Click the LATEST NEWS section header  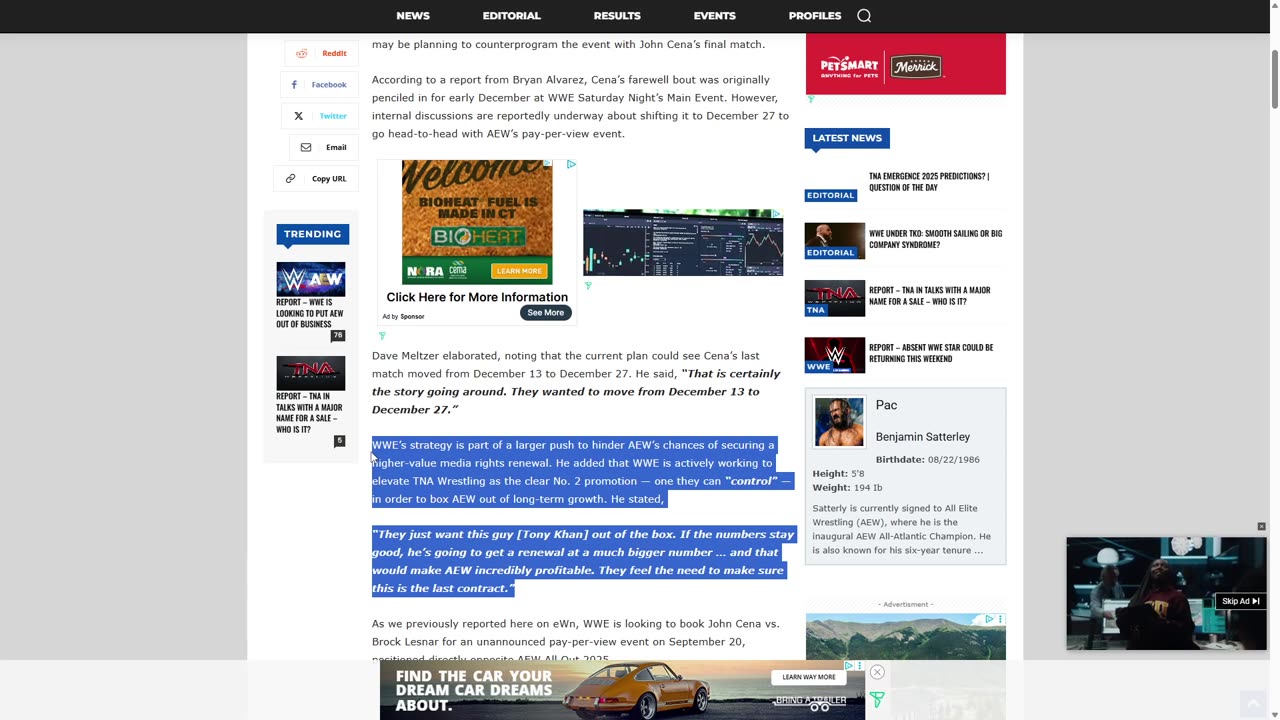coord(847,138)
